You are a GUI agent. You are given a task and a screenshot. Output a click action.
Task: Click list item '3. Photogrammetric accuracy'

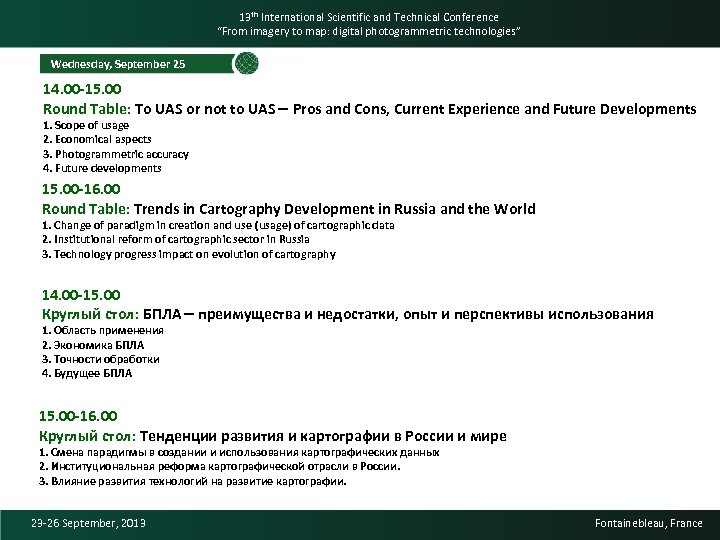(116, 154)
